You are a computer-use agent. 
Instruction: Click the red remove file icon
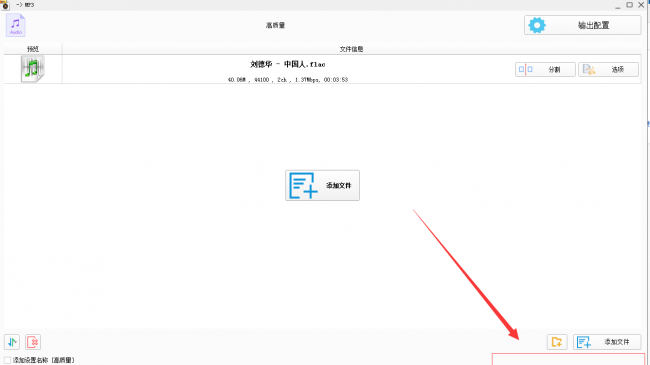click(x=33, y=342)
